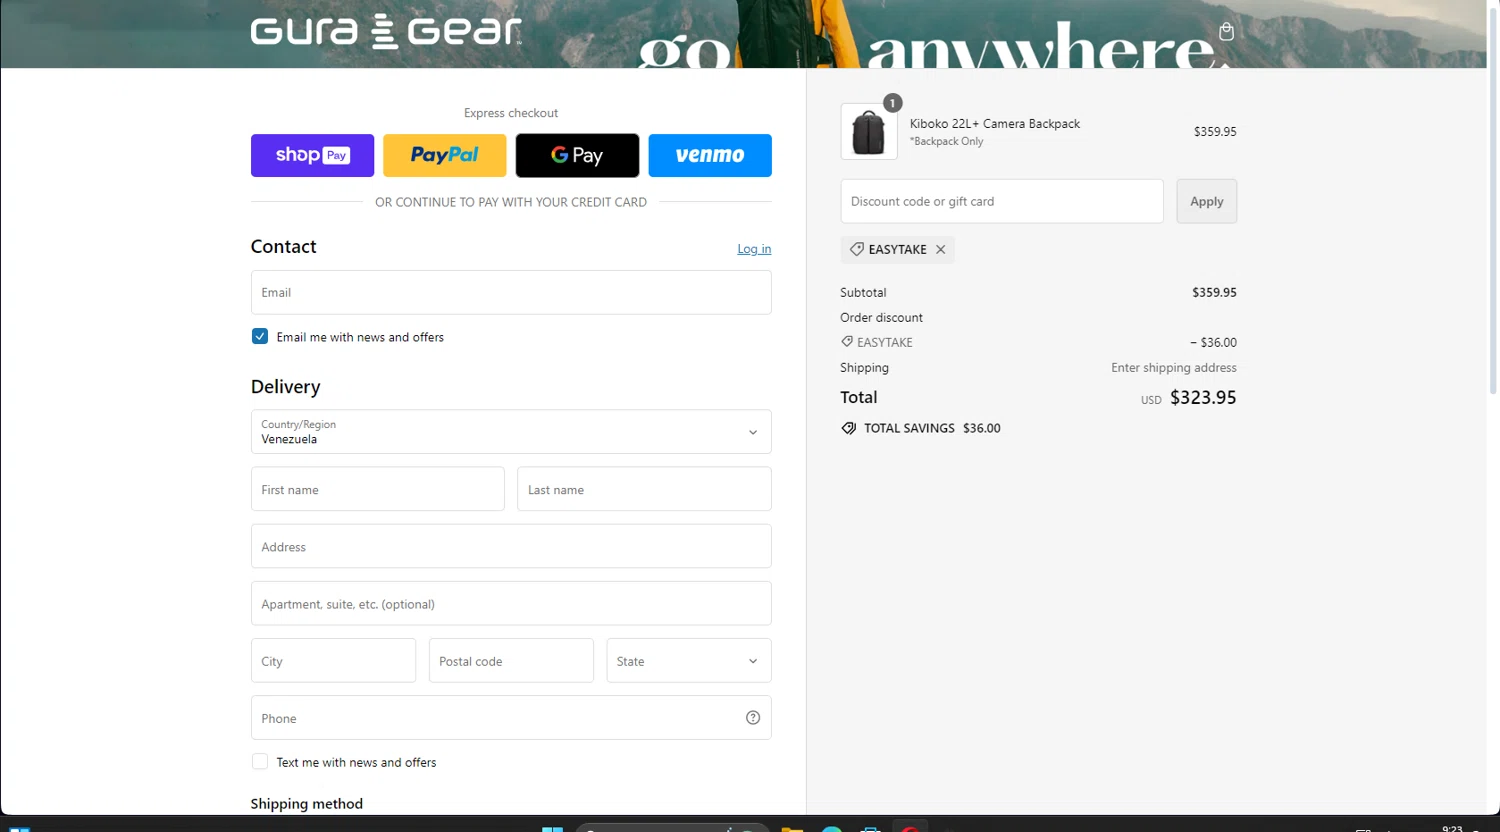Click the Subtotal label
This screenshot has height=832, width=1500.
pyautogui.click(x=863, y=293)
